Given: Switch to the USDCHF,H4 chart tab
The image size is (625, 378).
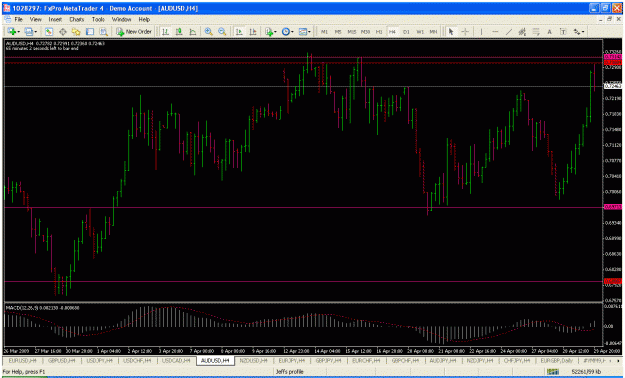Looking at the screenshot, I should (137, 360).
